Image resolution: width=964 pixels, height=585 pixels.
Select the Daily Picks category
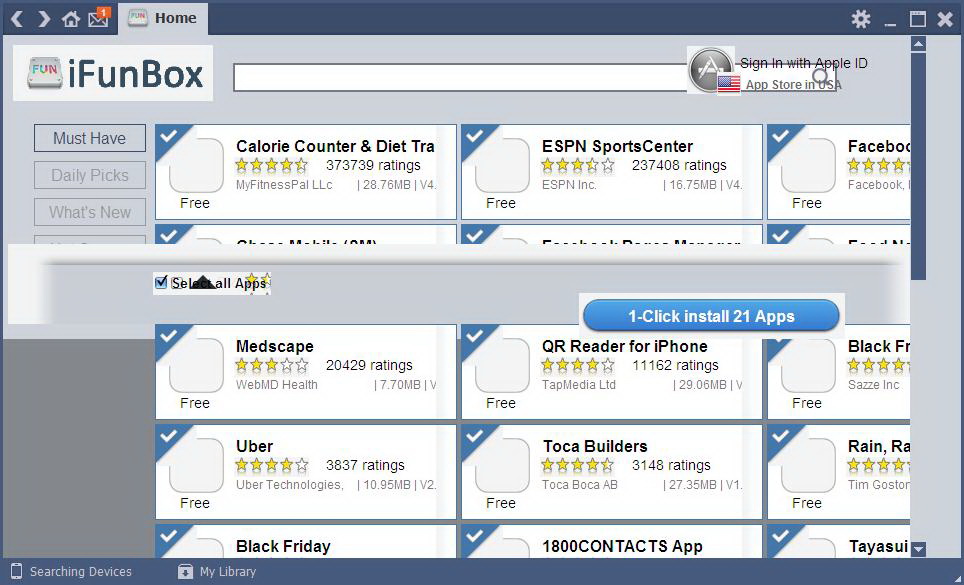click(x=90, y=175)
